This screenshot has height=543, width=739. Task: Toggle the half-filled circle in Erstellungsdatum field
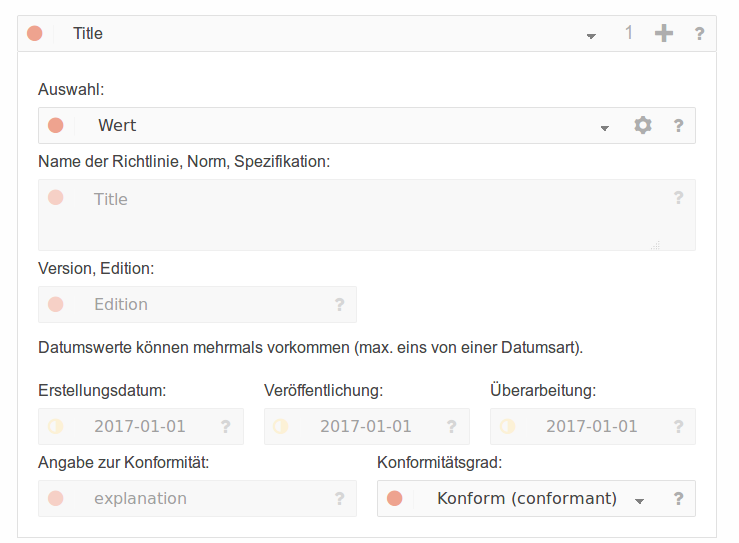coord(56,427)
